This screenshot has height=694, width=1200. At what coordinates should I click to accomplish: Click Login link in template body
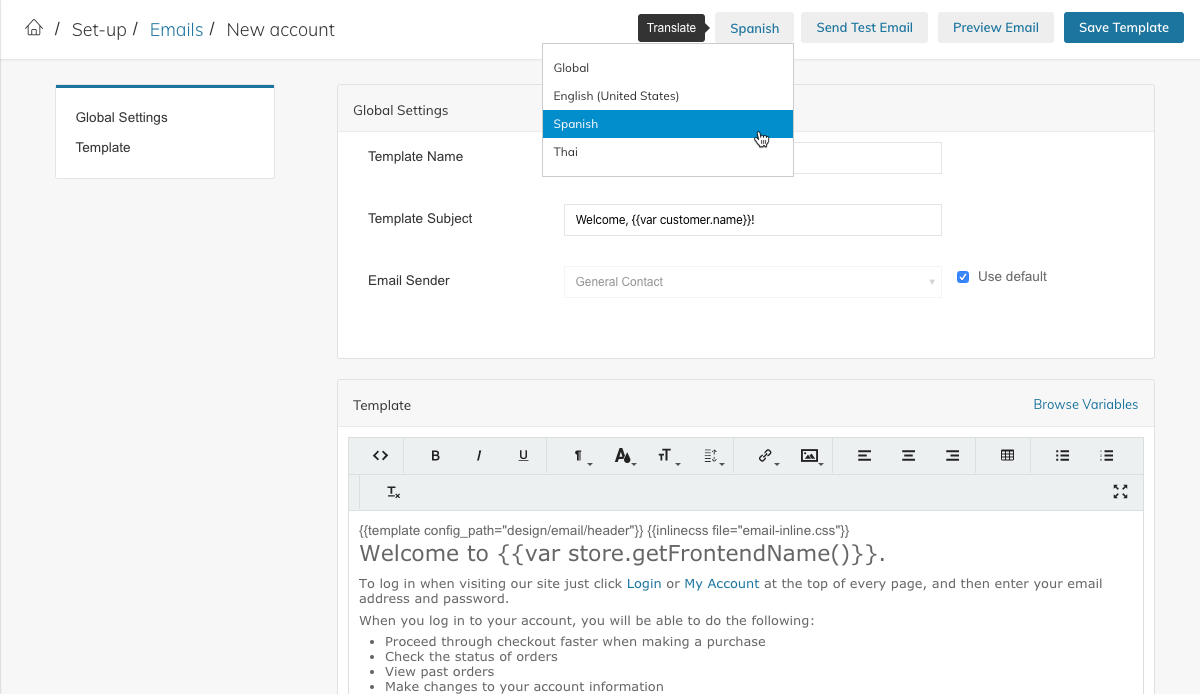pyautogui.click(x=644, y=583)
